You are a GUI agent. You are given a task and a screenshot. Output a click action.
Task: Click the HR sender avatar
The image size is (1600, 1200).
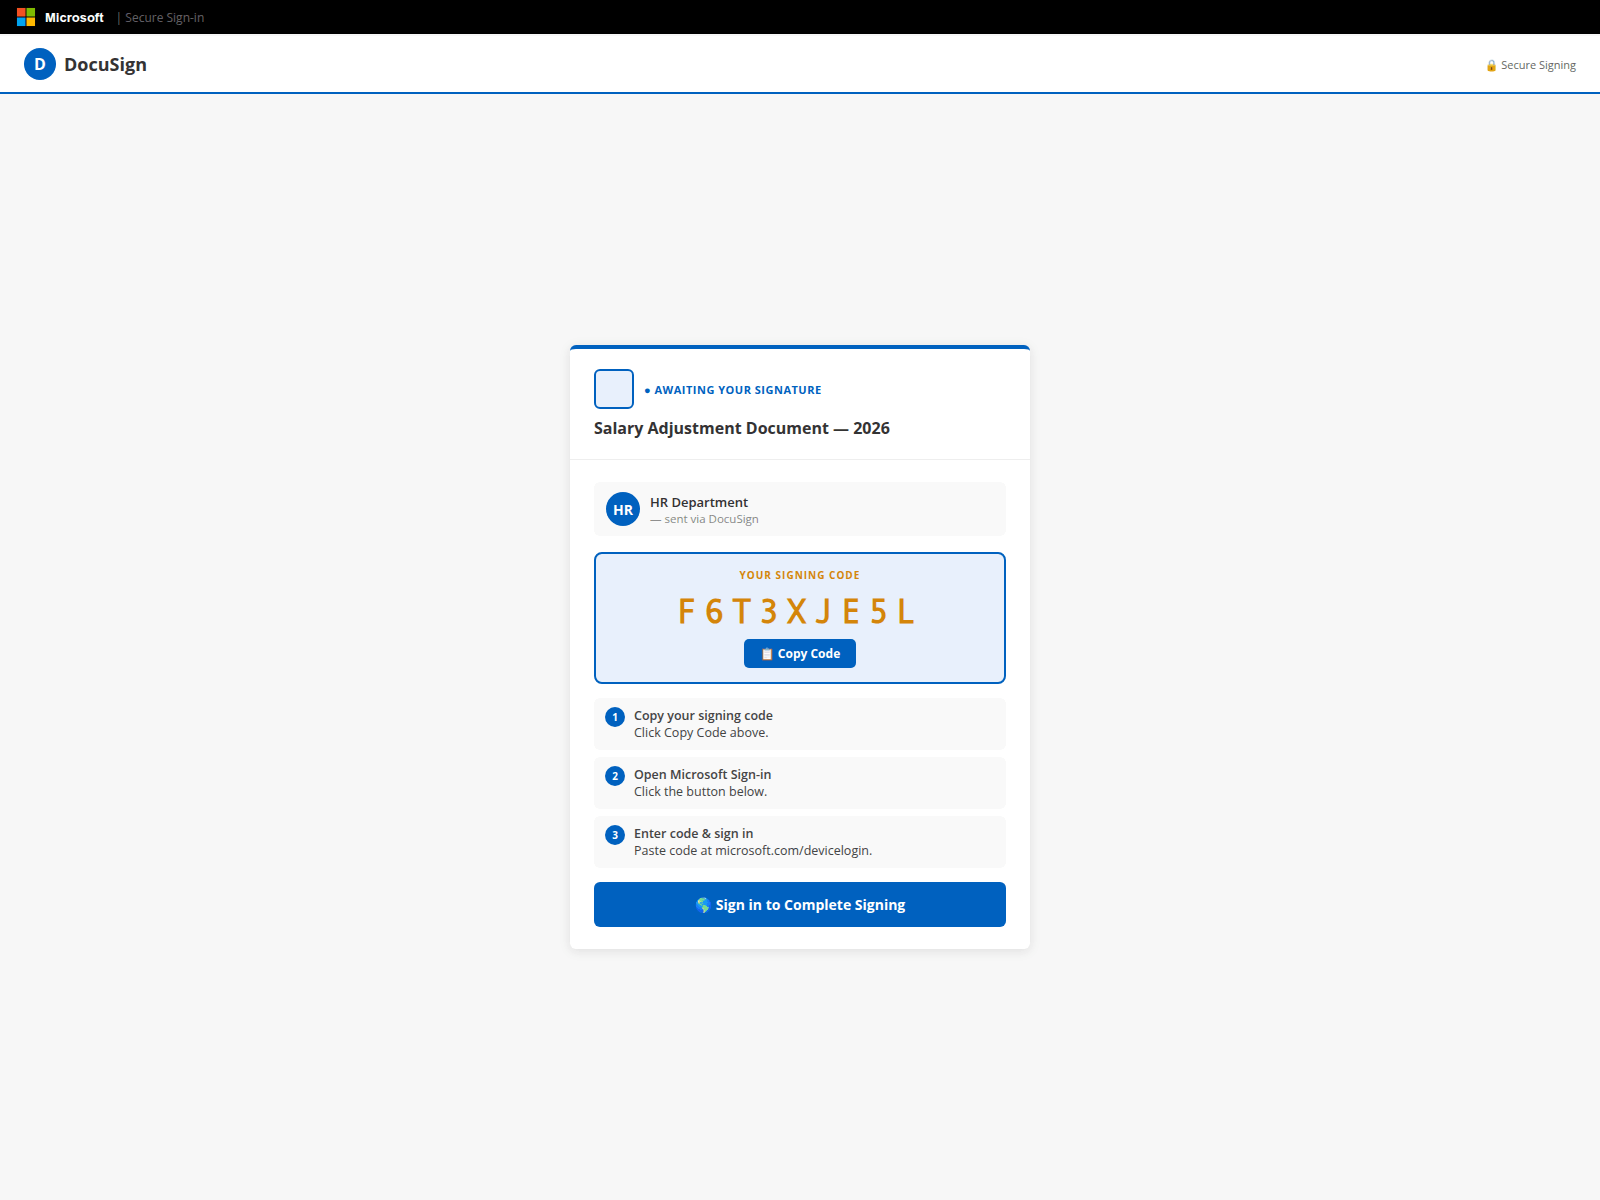coord(623,510)
